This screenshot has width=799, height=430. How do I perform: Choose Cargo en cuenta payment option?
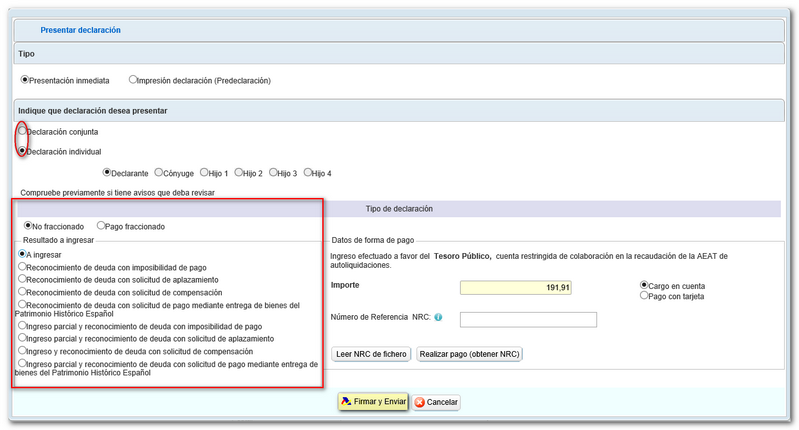[644, 284]
